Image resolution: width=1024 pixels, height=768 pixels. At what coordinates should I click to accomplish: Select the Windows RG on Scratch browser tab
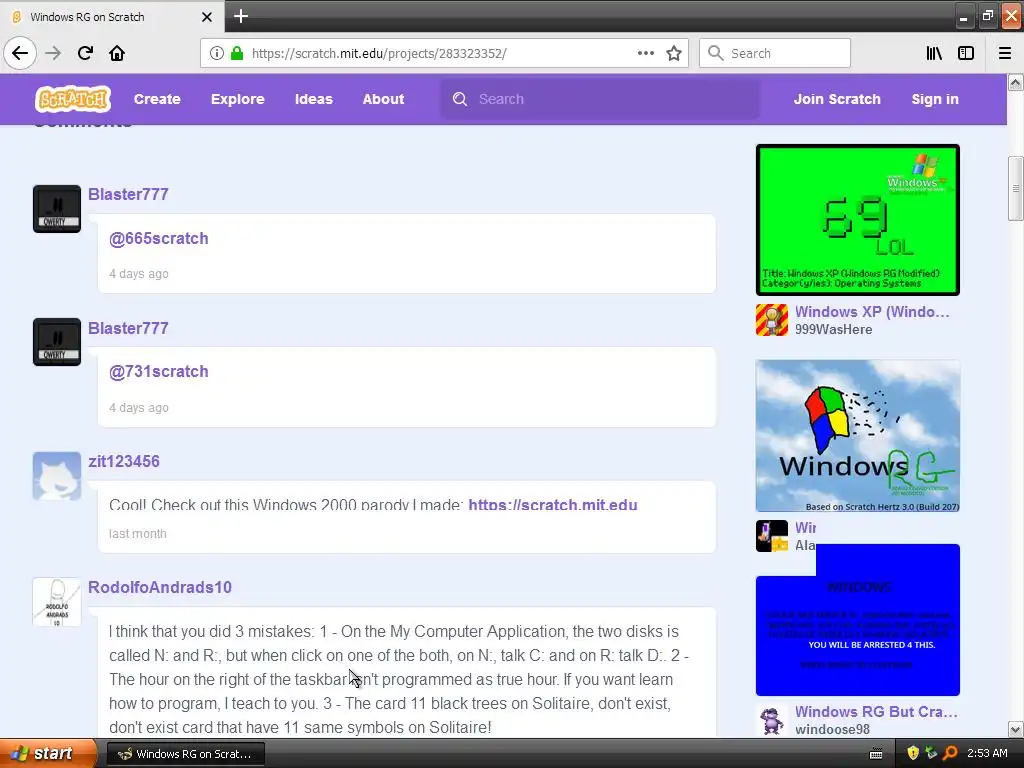coord(112,17)
